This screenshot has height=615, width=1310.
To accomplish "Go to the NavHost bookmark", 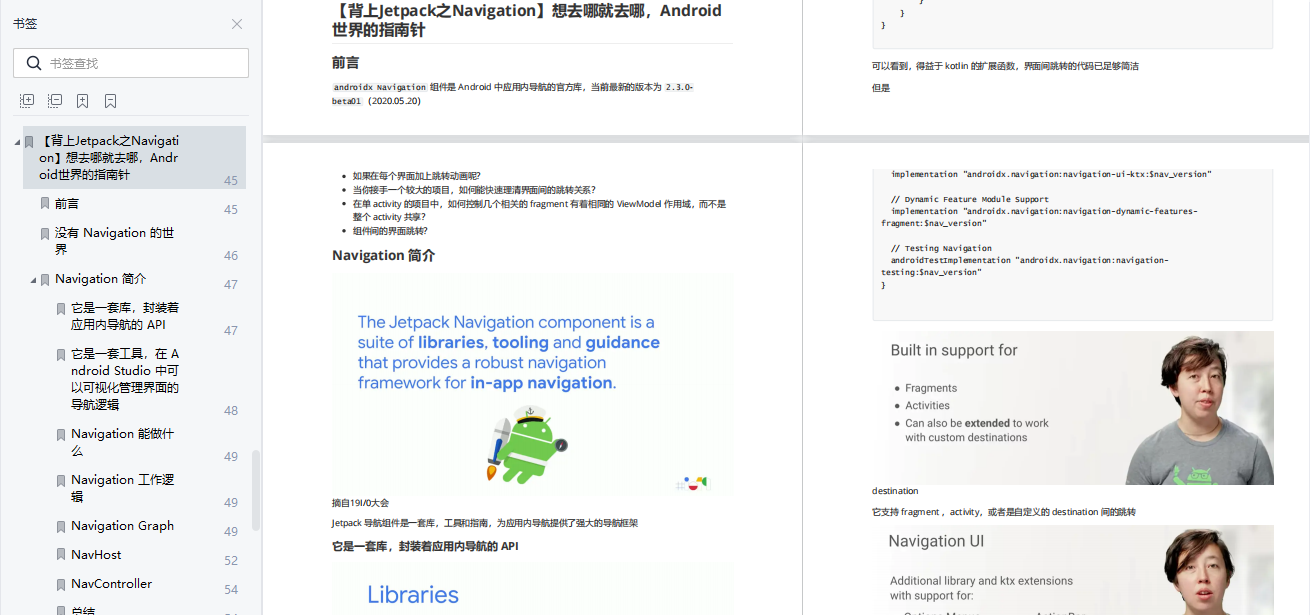I will (x=97, y=554).
